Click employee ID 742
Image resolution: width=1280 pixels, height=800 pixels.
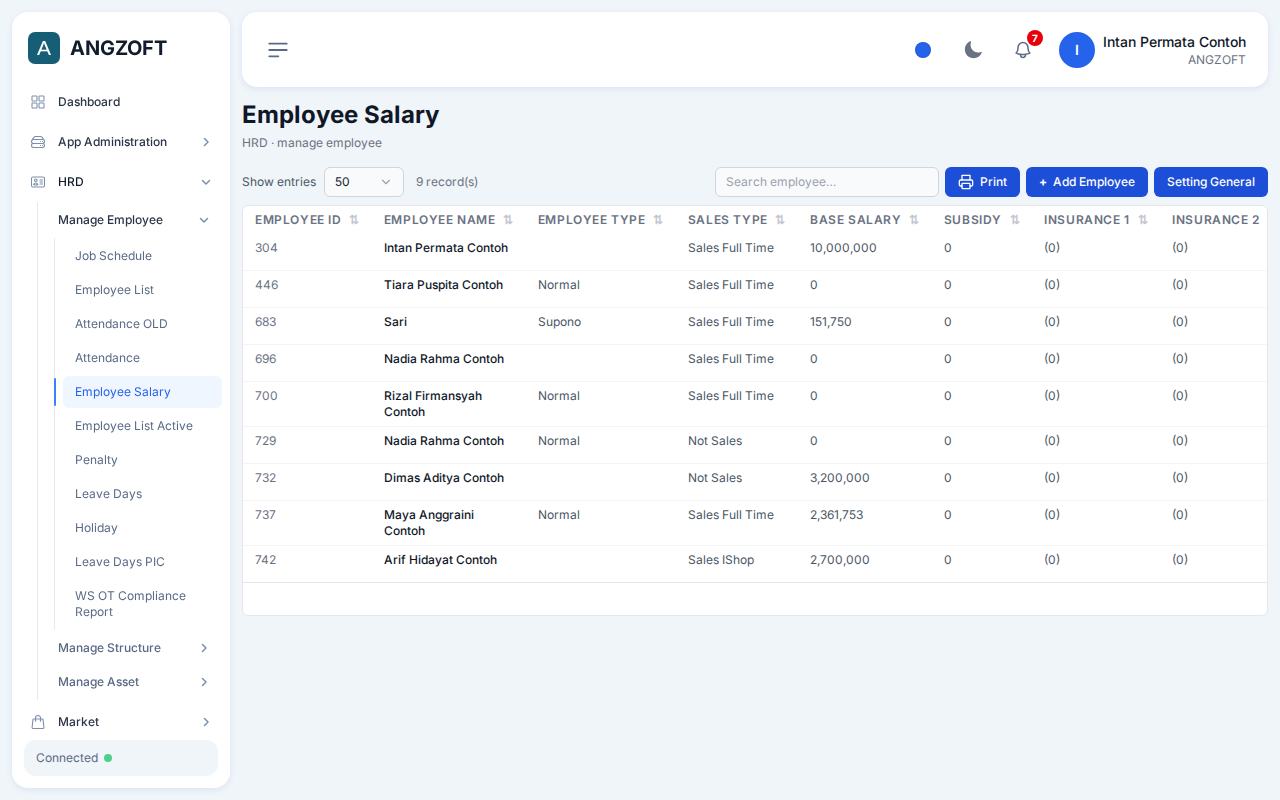[265, 560]
